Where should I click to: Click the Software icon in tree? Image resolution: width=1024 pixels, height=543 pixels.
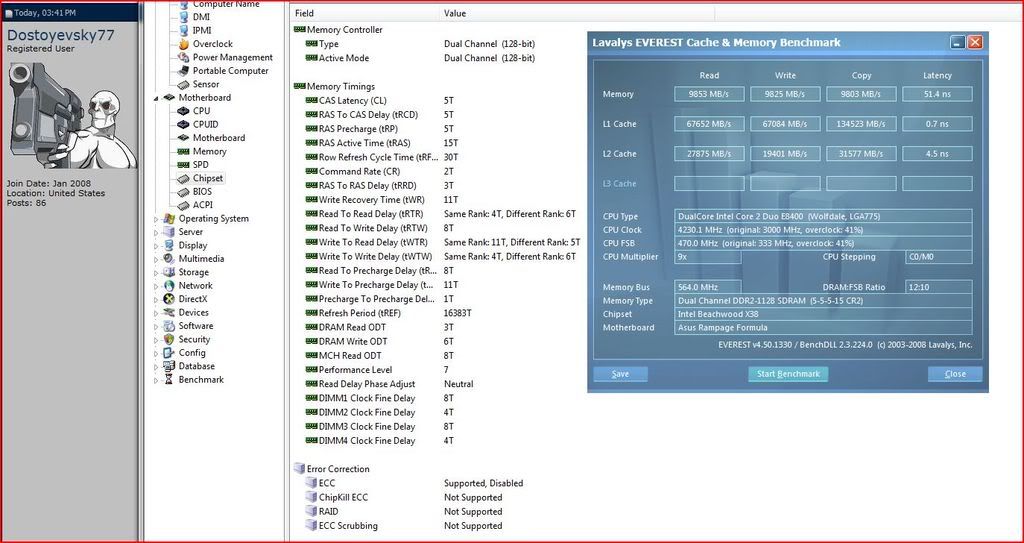168,326
